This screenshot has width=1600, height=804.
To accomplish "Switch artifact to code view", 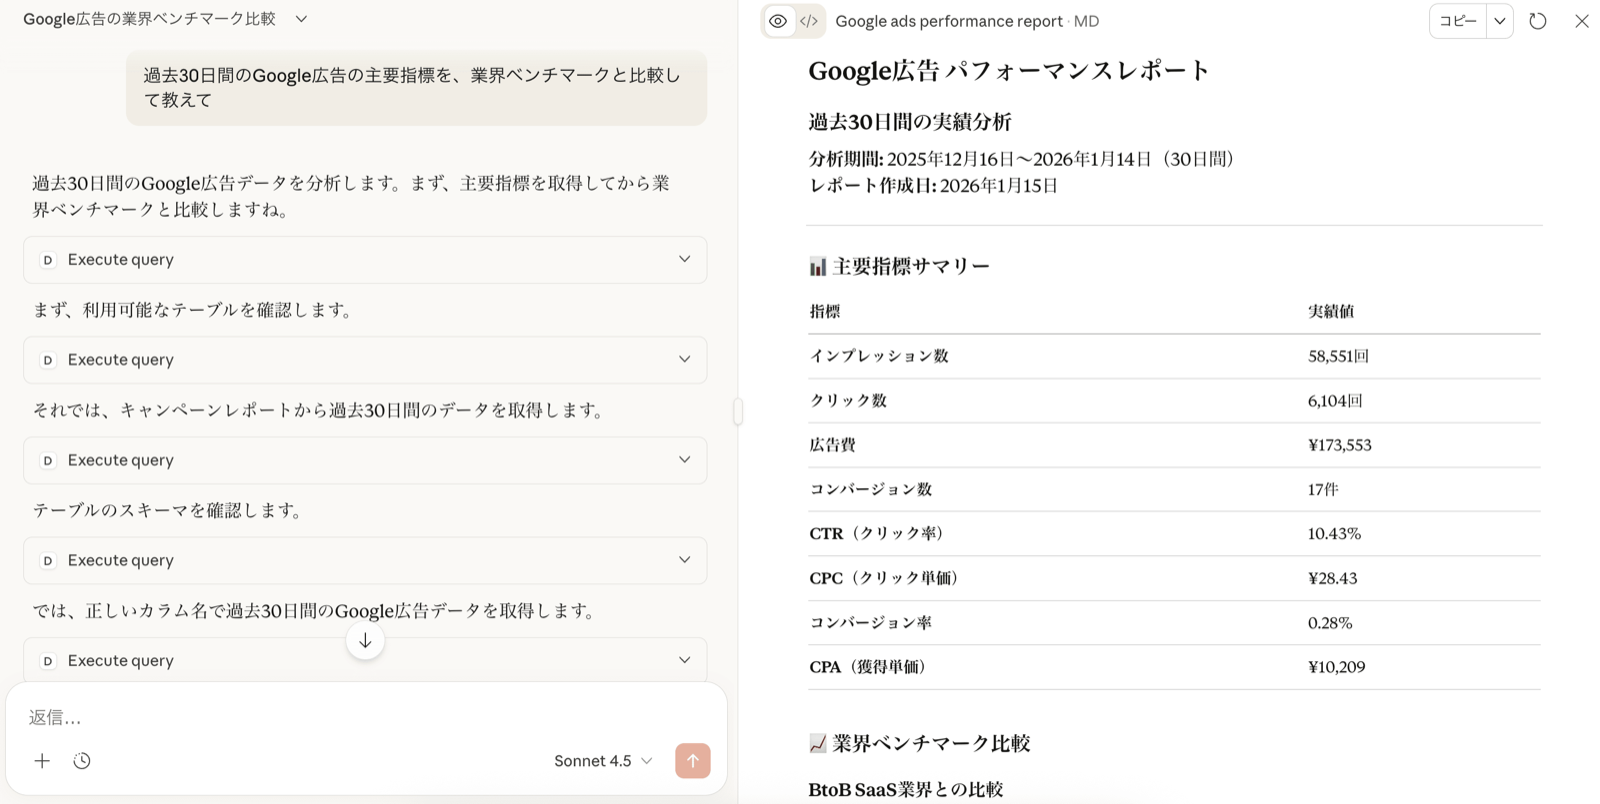I will coord(809,21).
